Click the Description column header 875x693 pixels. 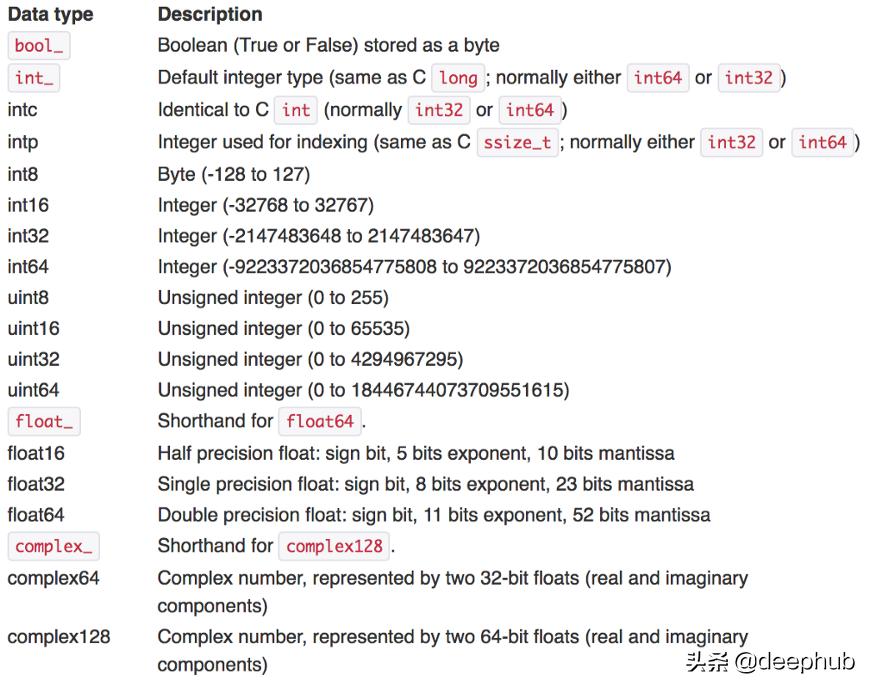point(210,14)
